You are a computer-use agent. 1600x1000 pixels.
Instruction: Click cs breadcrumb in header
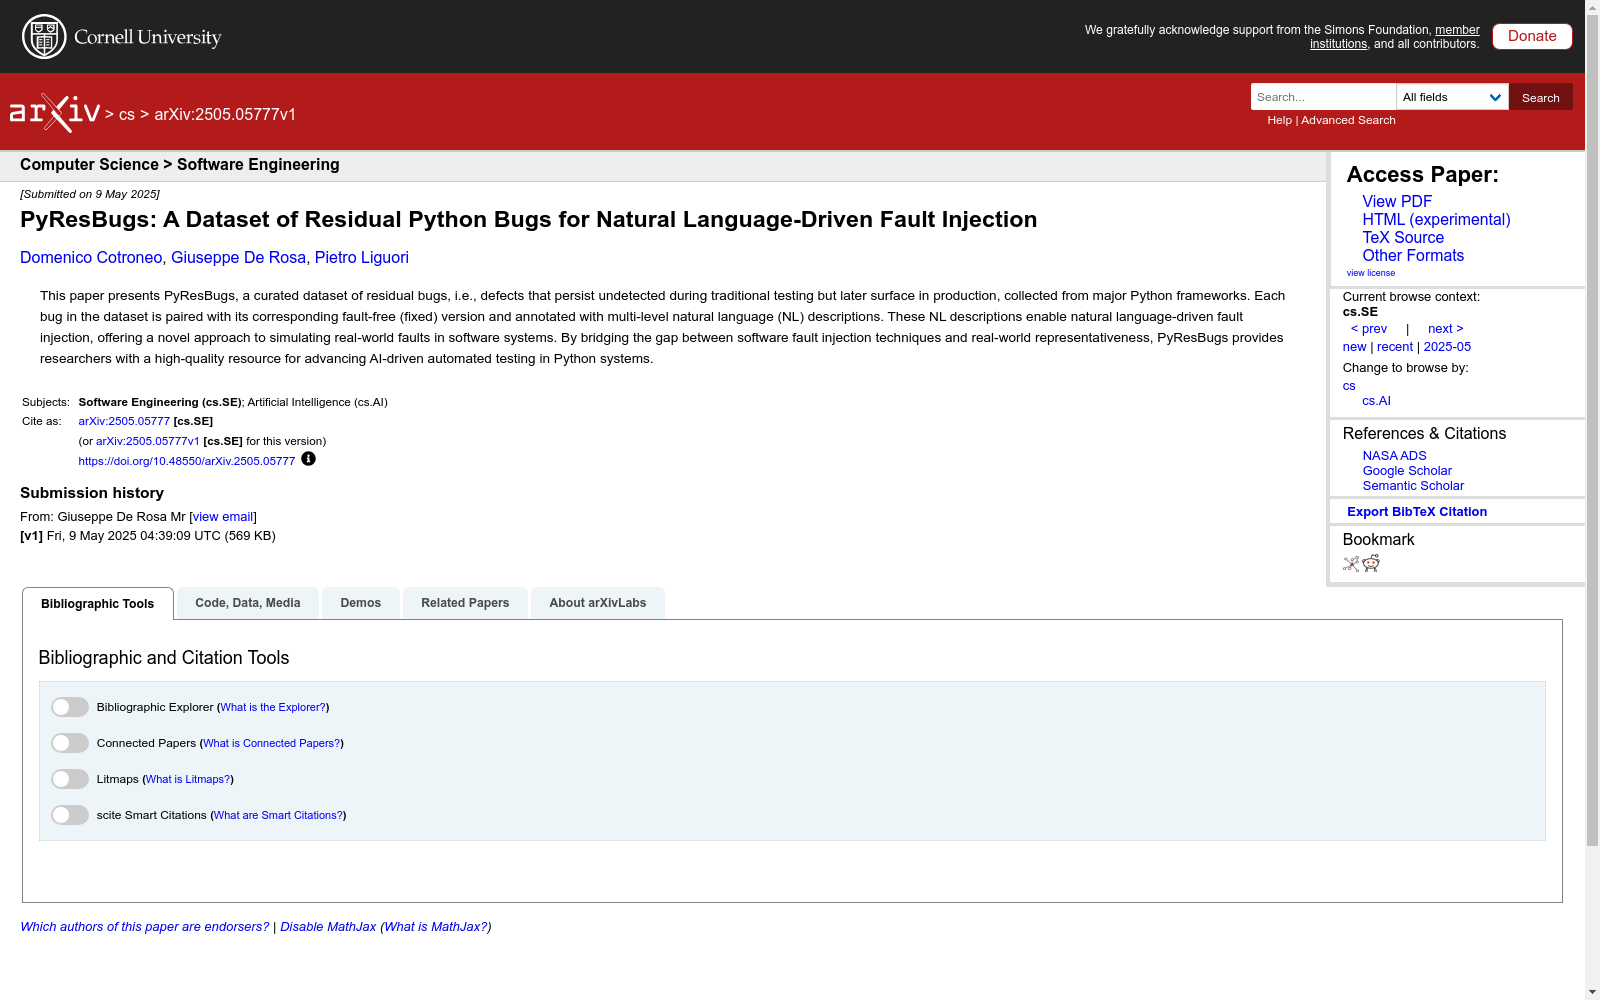click(x=127, y=115)
